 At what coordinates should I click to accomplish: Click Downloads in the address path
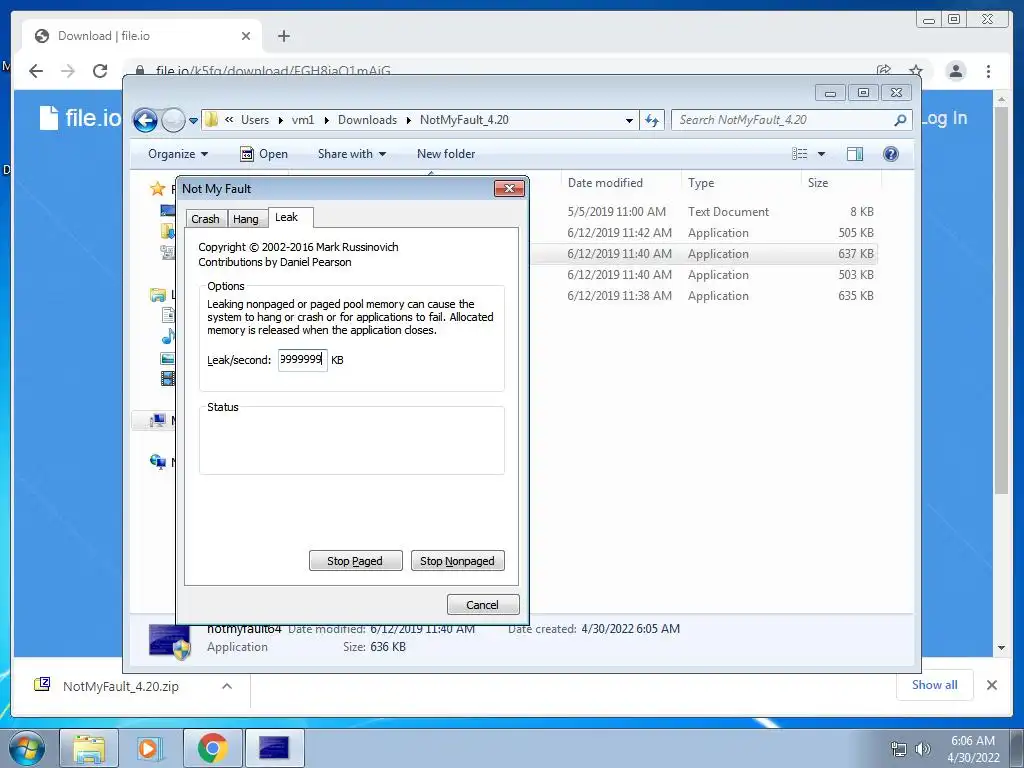[367, 120]
